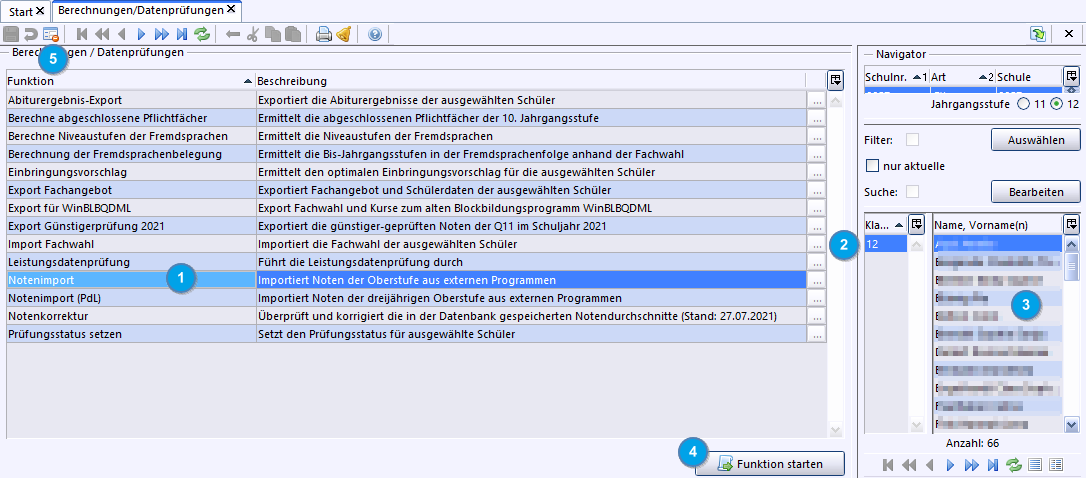Screen dimensions: 1086x478
Task: Click the save disk icon in toolbar
Action: (x=11, y=34)
